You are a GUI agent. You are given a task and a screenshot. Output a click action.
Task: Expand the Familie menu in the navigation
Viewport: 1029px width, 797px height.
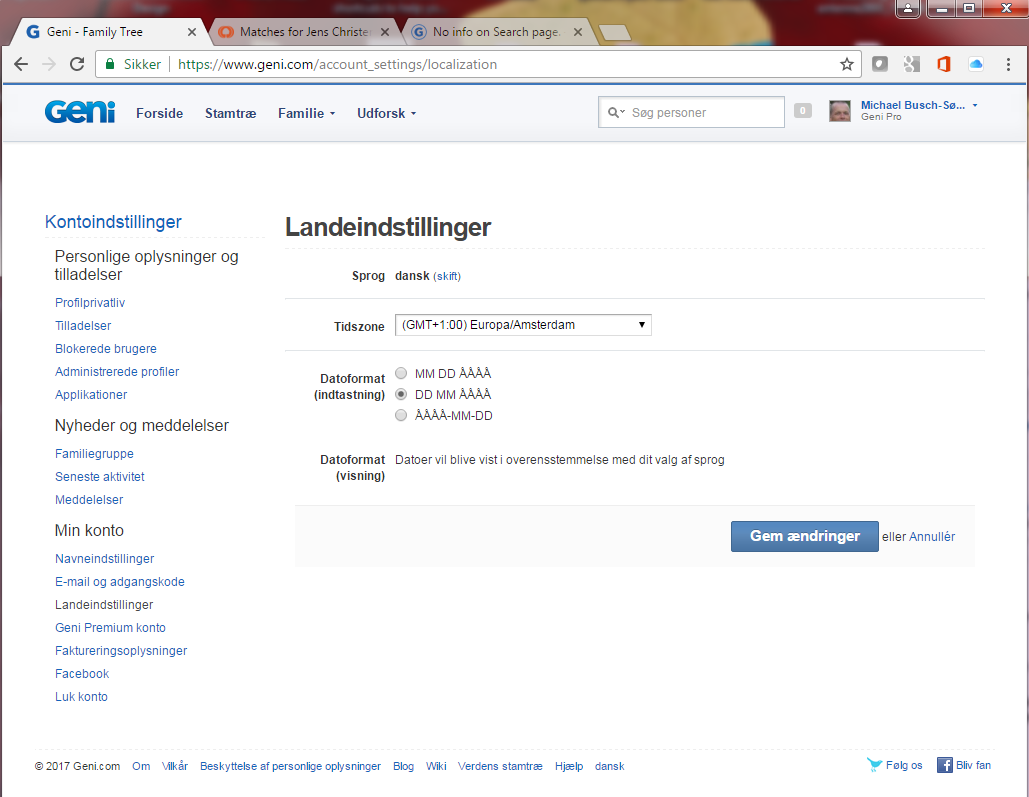click(x=306, y=113)
